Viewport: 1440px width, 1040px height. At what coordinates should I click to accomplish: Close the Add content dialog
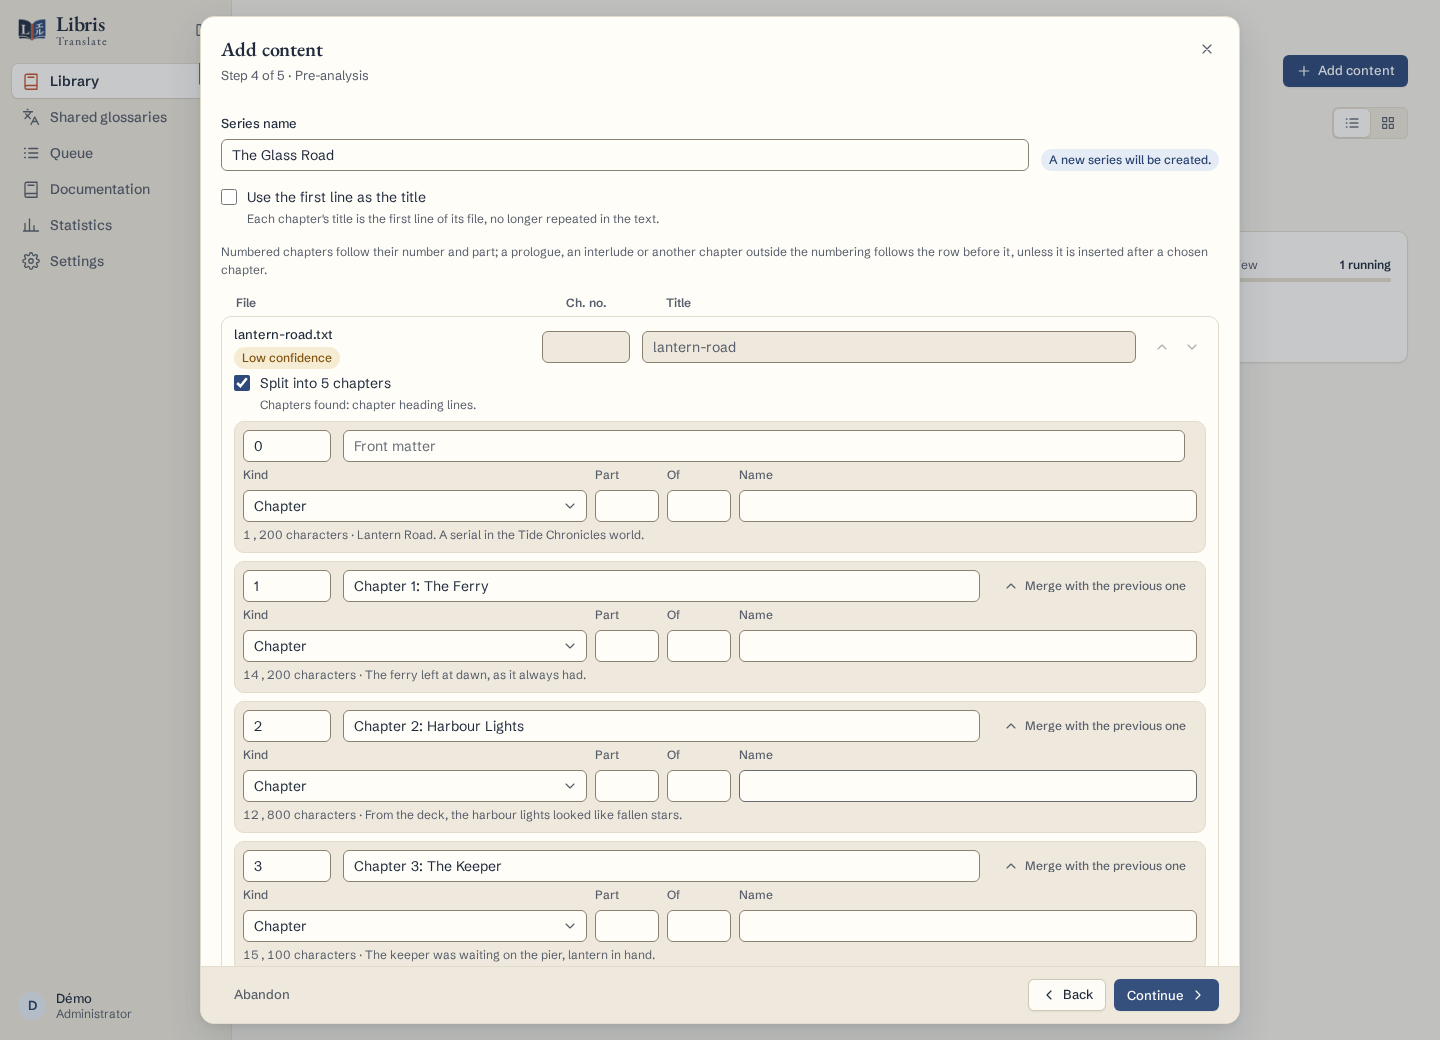click(1207, 49)
